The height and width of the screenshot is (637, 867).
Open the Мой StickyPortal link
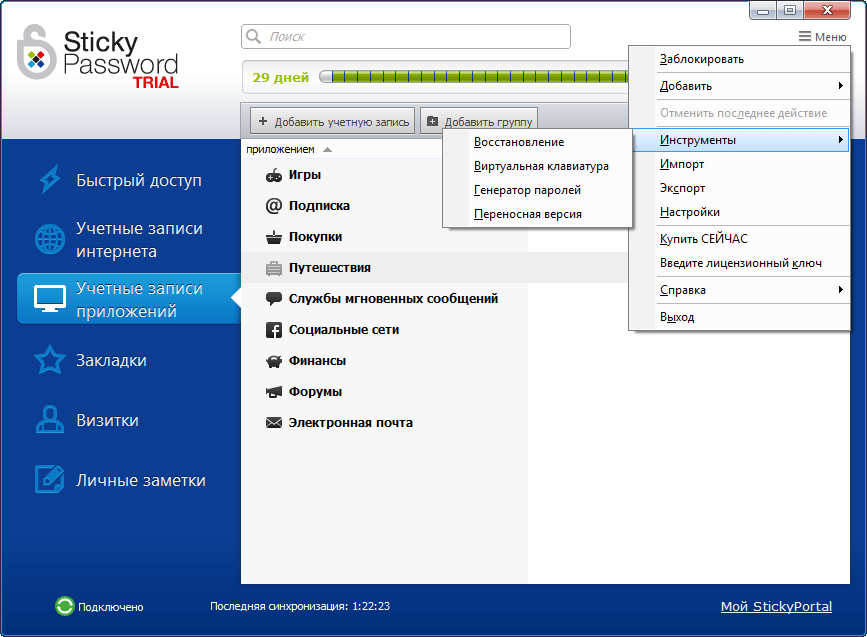point(777,606)
